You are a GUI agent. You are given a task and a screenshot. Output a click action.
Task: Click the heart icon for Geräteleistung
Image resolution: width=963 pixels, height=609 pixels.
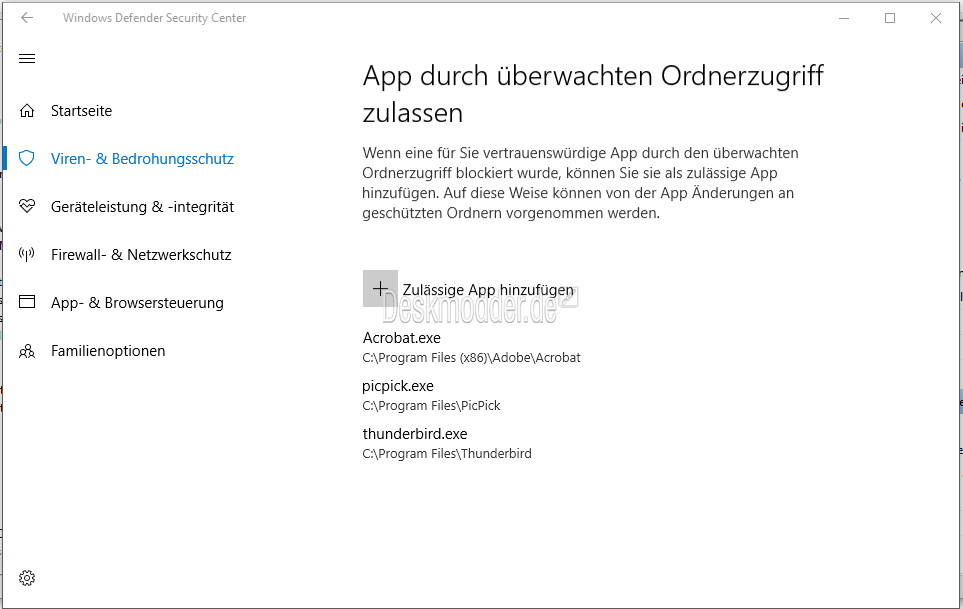[27, 206]
